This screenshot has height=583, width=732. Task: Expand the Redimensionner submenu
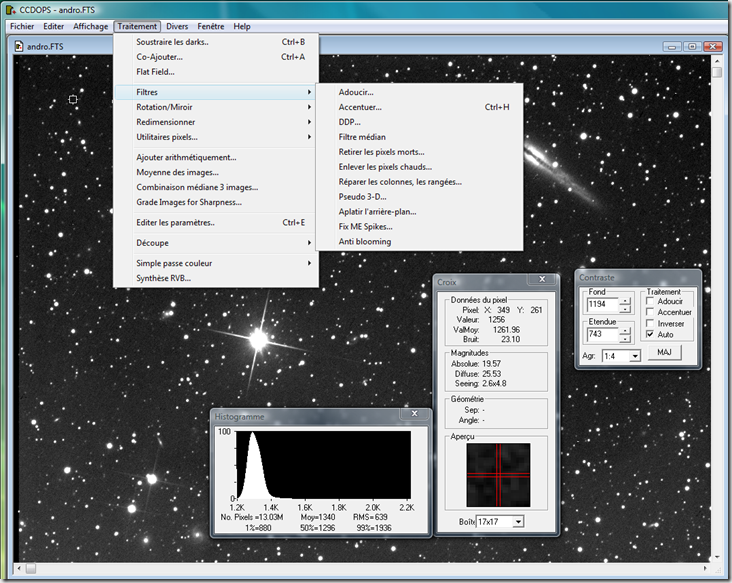click(217, 122)
